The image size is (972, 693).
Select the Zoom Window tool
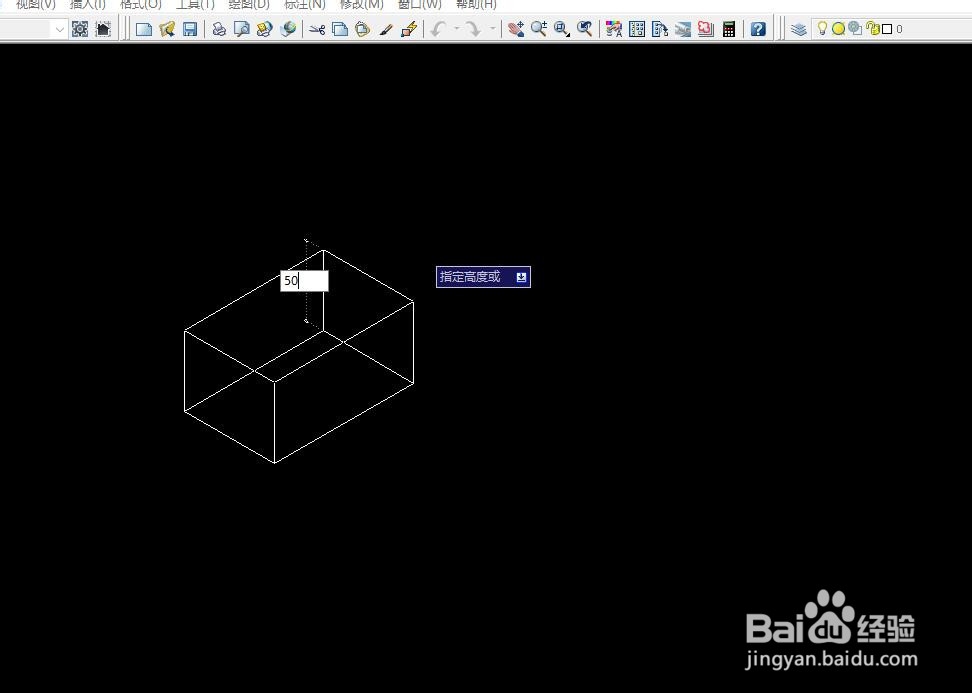pyautogui.click(x=562, y=29)
